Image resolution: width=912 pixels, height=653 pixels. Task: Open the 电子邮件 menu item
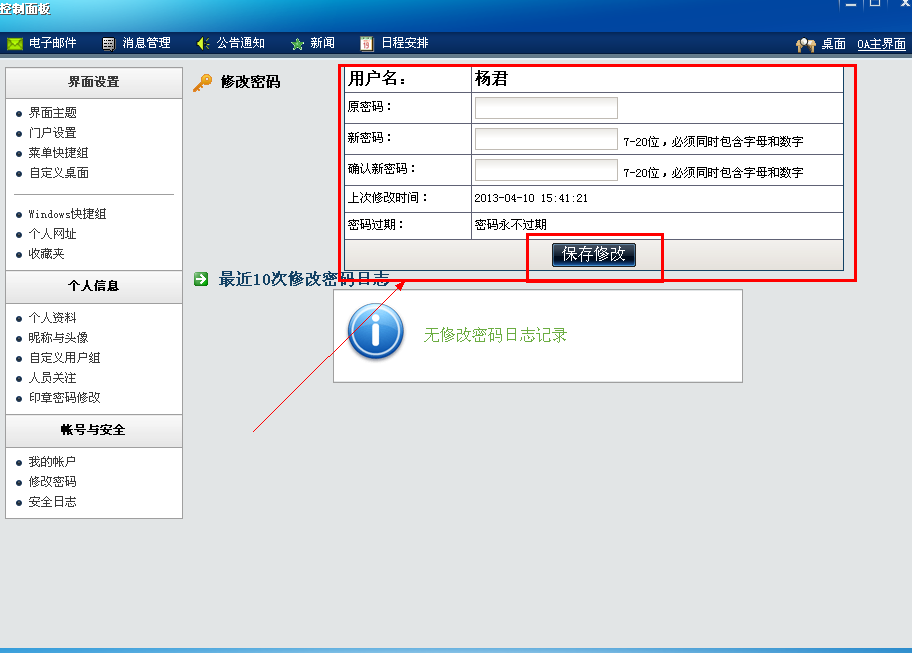[x=53, y=44]
